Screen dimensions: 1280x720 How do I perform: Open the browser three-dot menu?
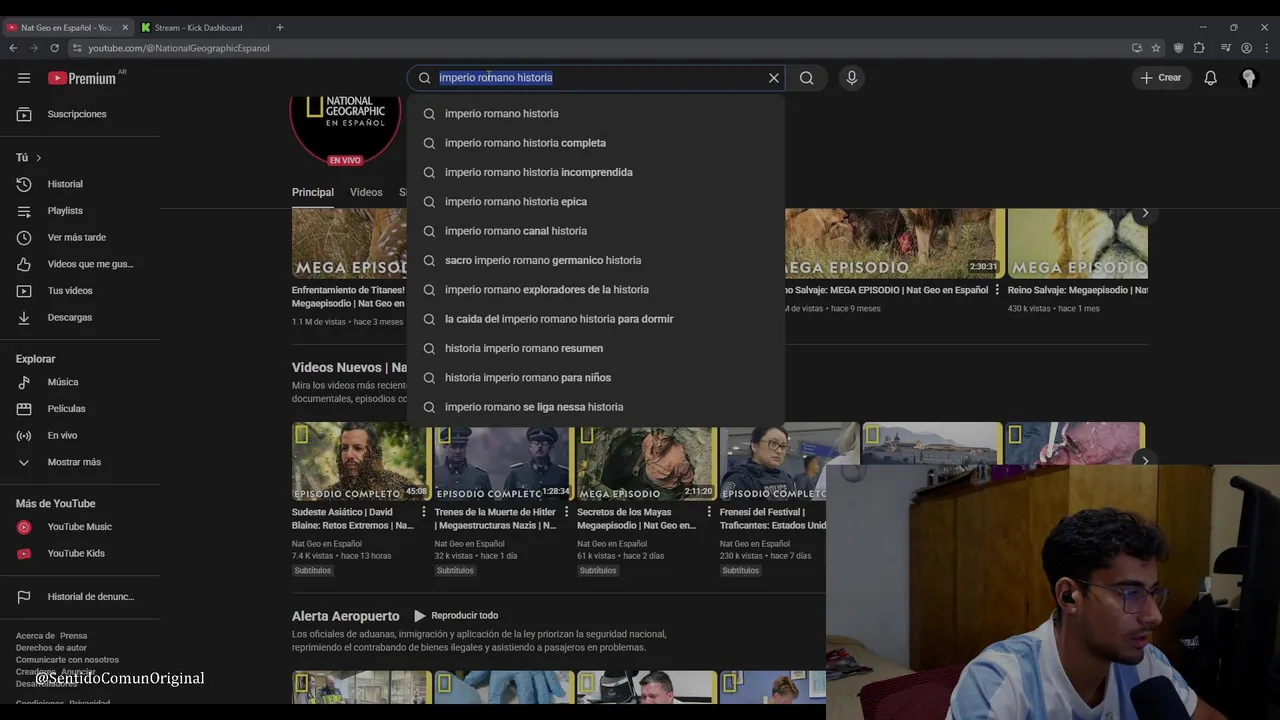click(1266, 48)
